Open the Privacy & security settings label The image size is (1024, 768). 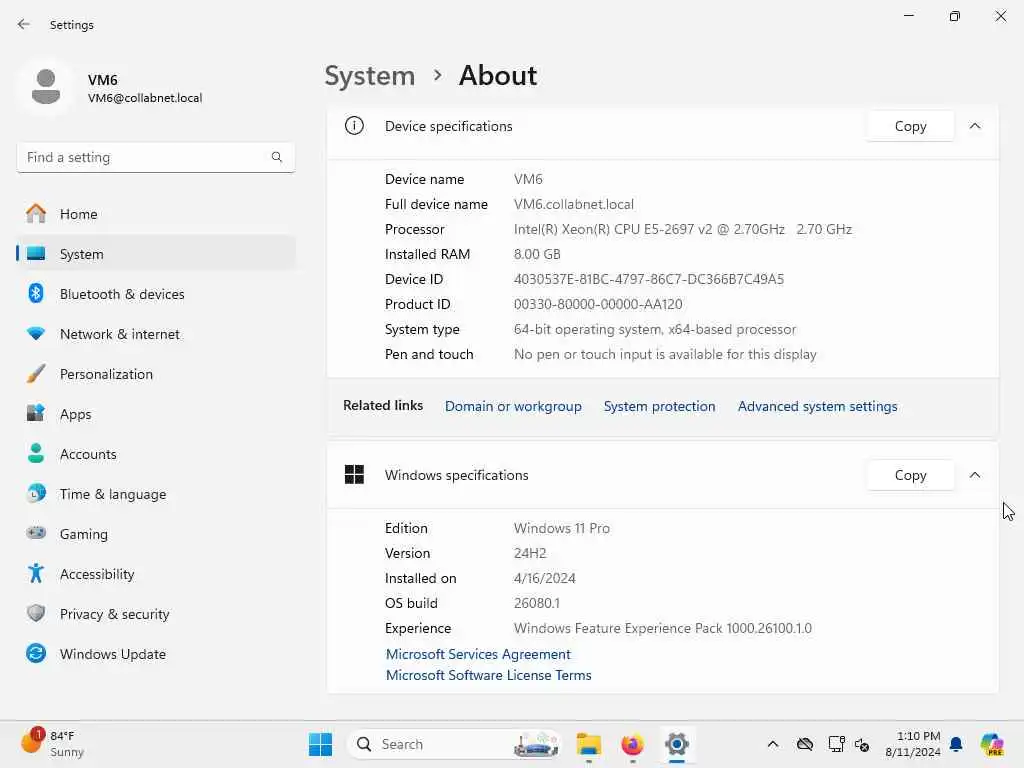point(114,614)
